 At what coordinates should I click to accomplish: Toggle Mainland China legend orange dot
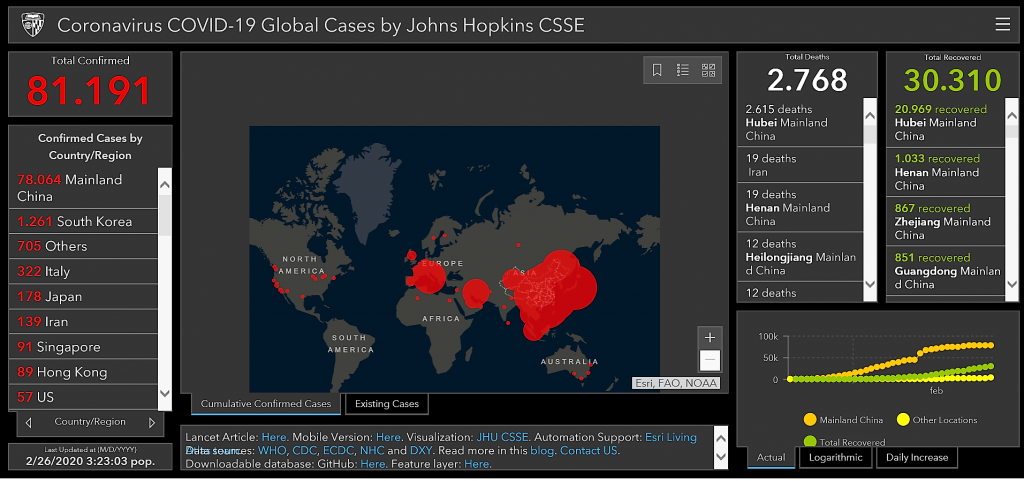pos(810,420)
